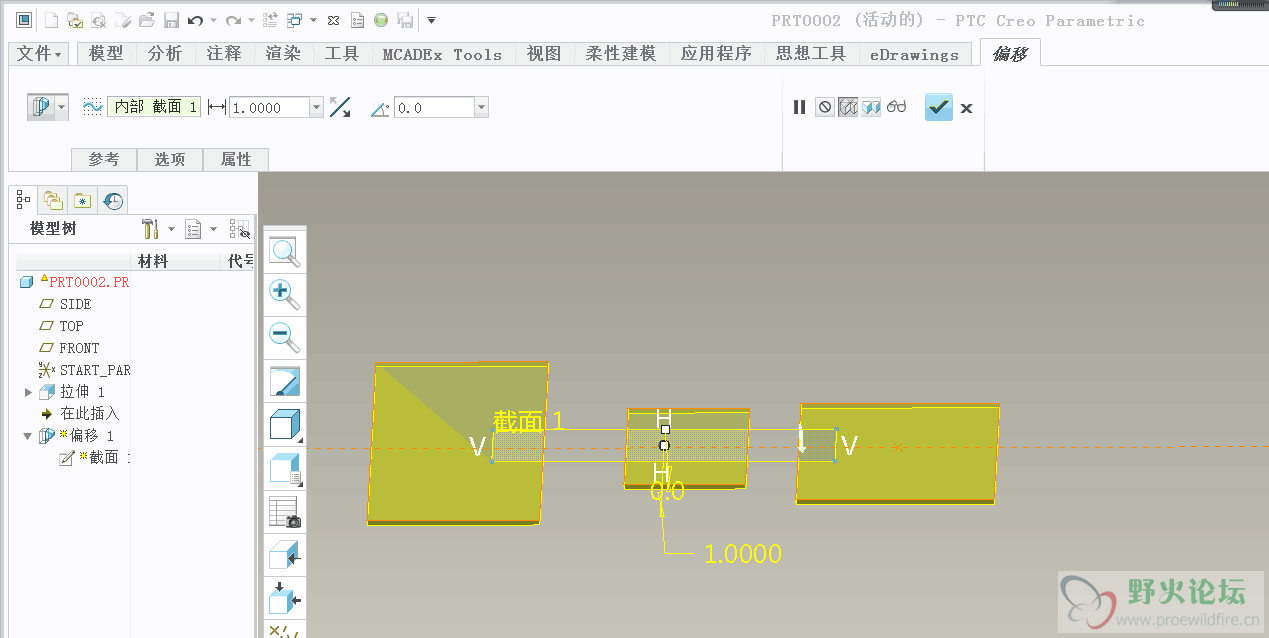Toggle the attached preview icon

(x=871, y=107)
